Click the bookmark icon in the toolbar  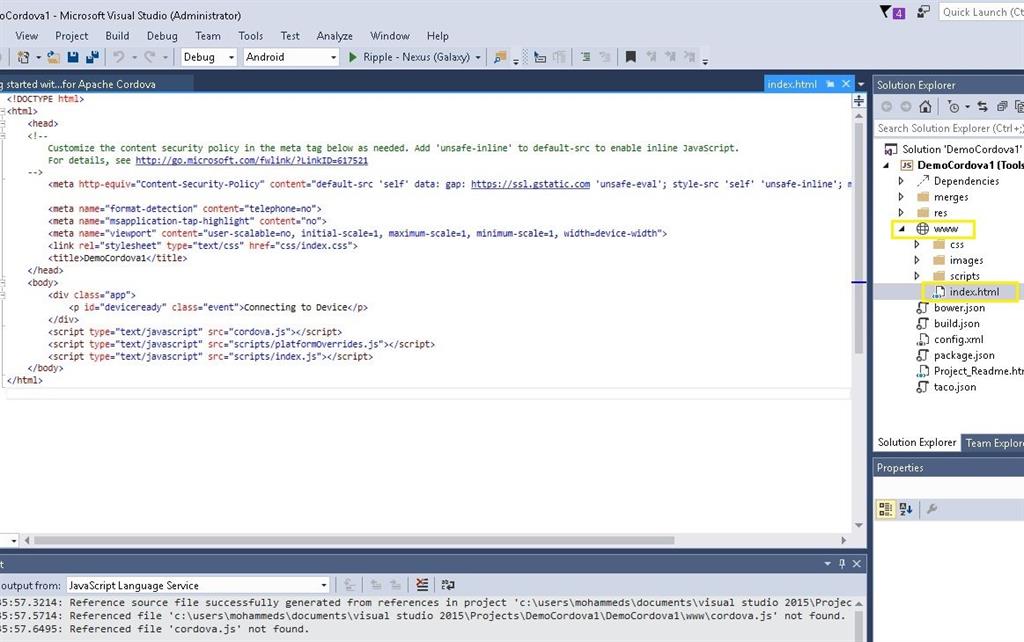tap(631, 57)
